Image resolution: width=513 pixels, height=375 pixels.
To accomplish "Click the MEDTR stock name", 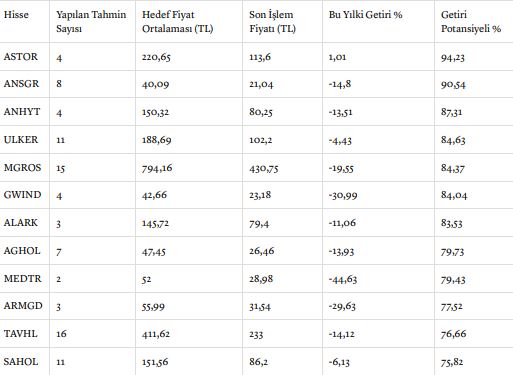I will tap(22, 278).
